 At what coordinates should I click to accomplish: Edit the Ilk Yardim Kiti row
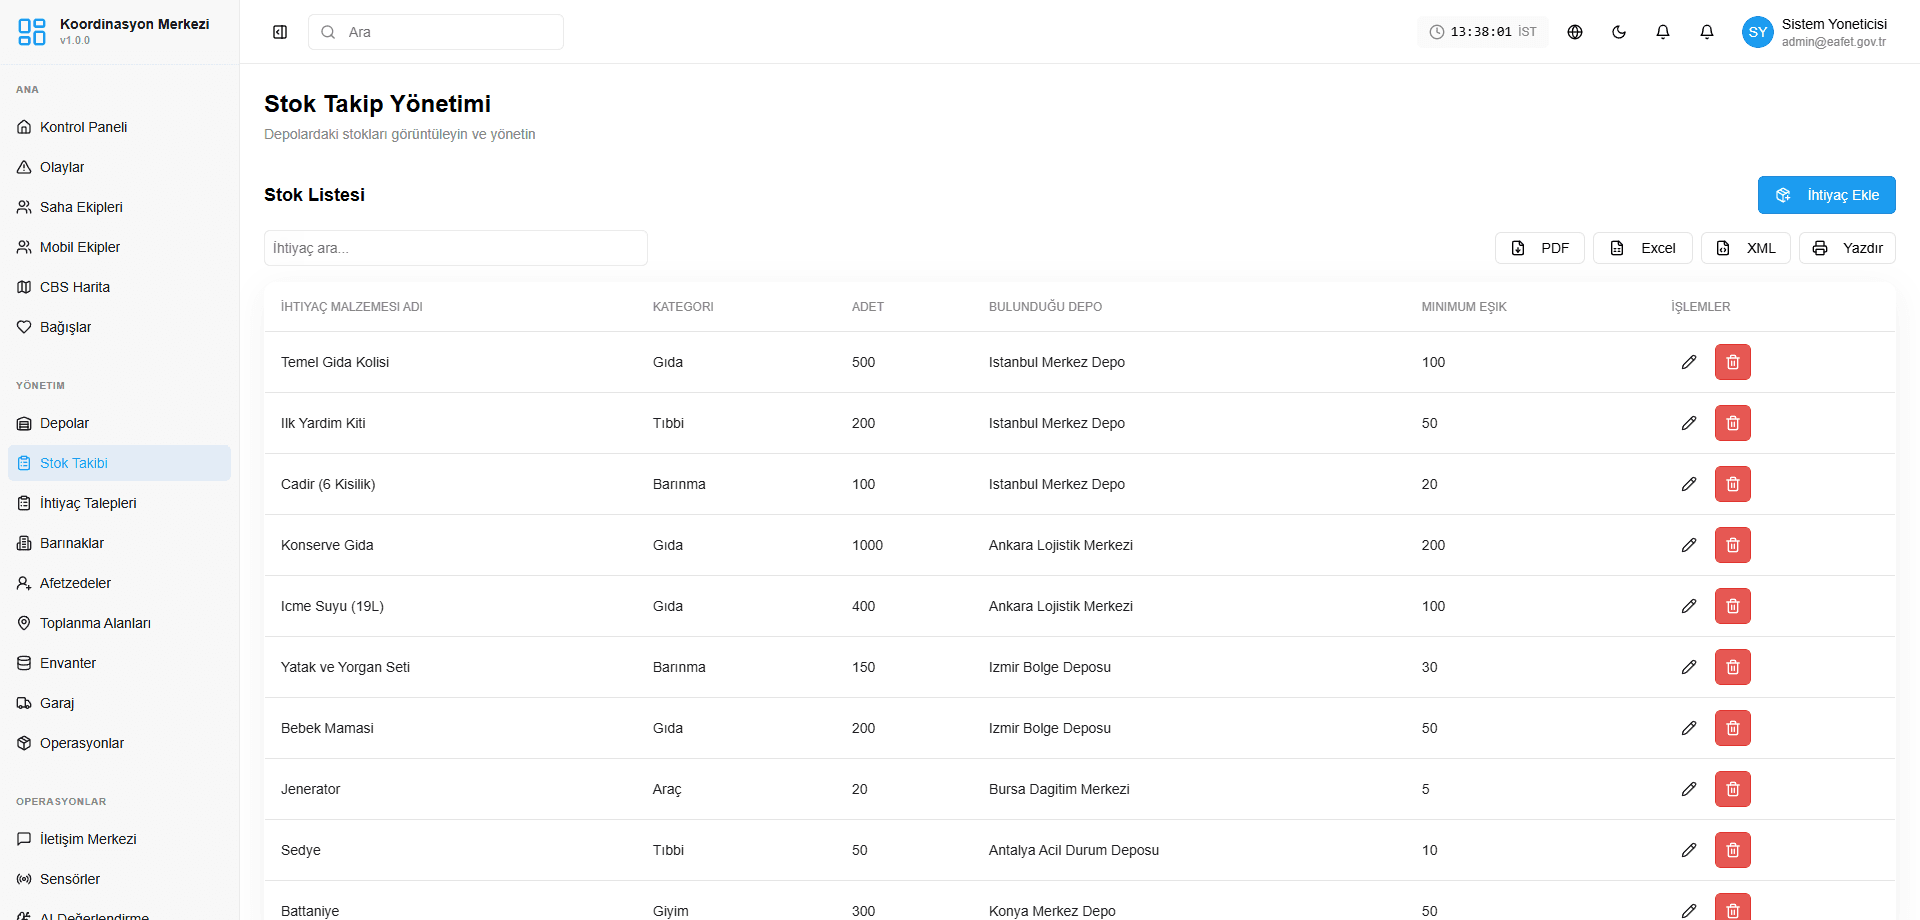[x=1689, y=423]
